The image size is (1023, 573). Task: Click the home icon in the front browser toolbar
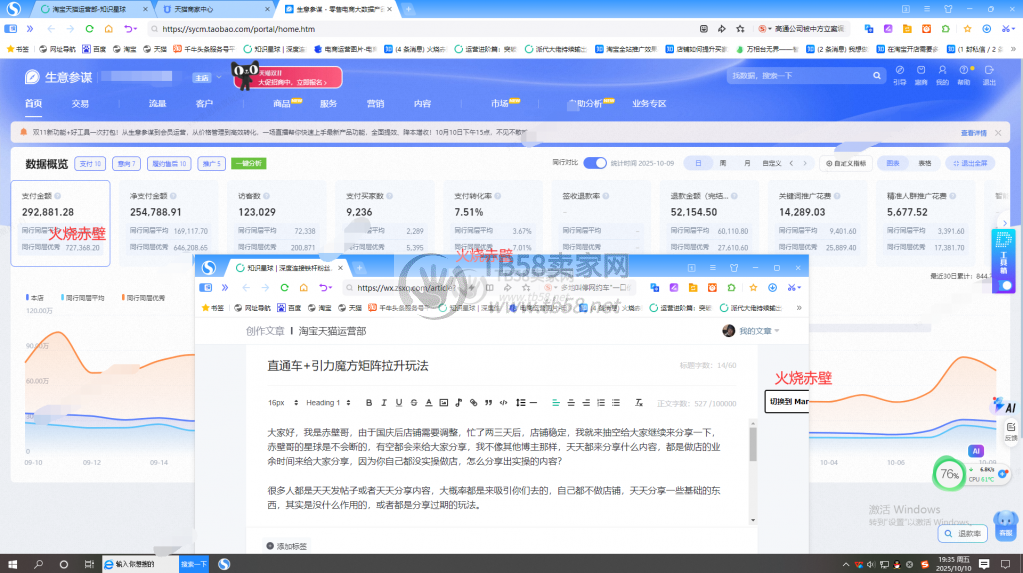tap(303, 287)
